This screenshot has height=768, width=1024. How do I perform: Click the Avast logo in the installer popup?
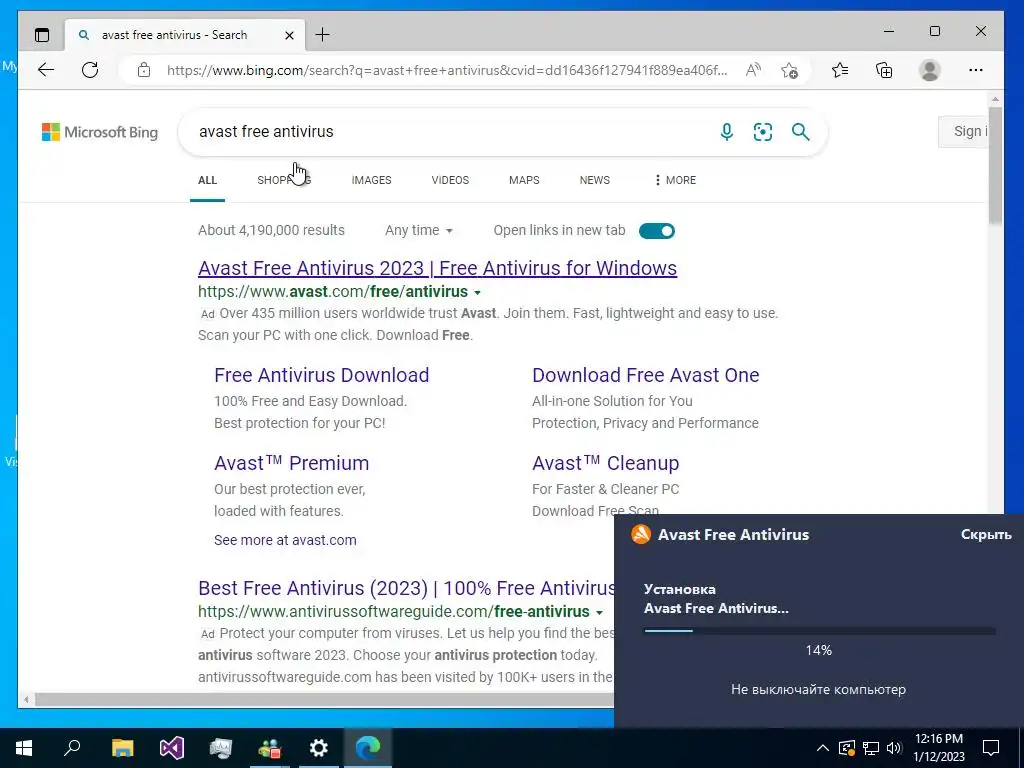tap(641, 534)
